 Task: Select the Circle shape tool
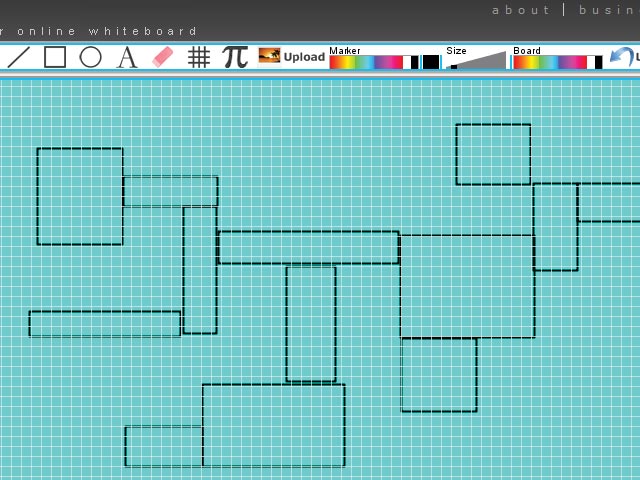(91, 57)
